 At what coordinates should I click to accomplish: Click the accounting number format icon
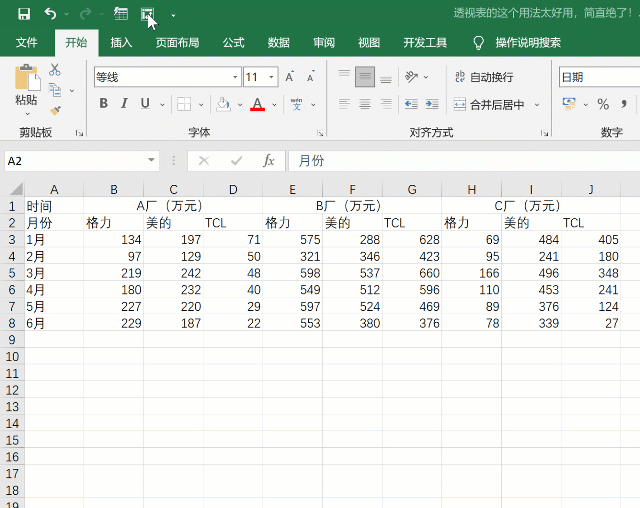click(x=569, y=104)
